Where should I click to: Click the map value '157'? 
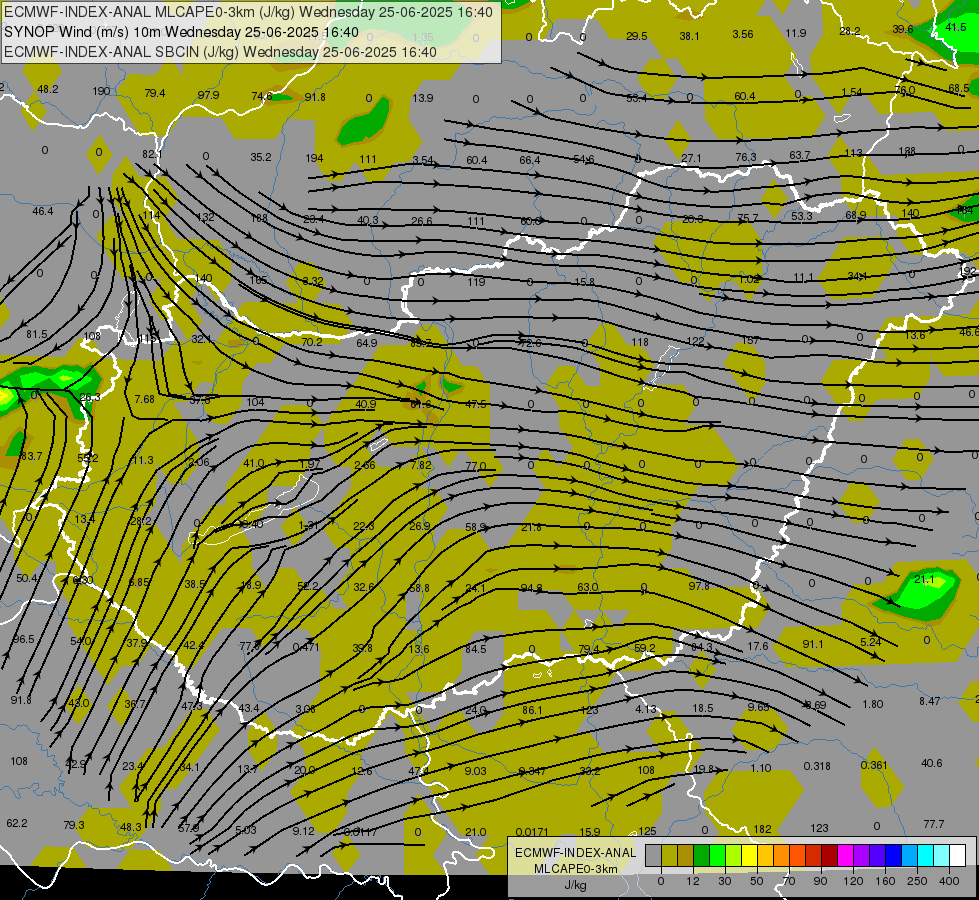pyautogui.click(x=750, y=340)
